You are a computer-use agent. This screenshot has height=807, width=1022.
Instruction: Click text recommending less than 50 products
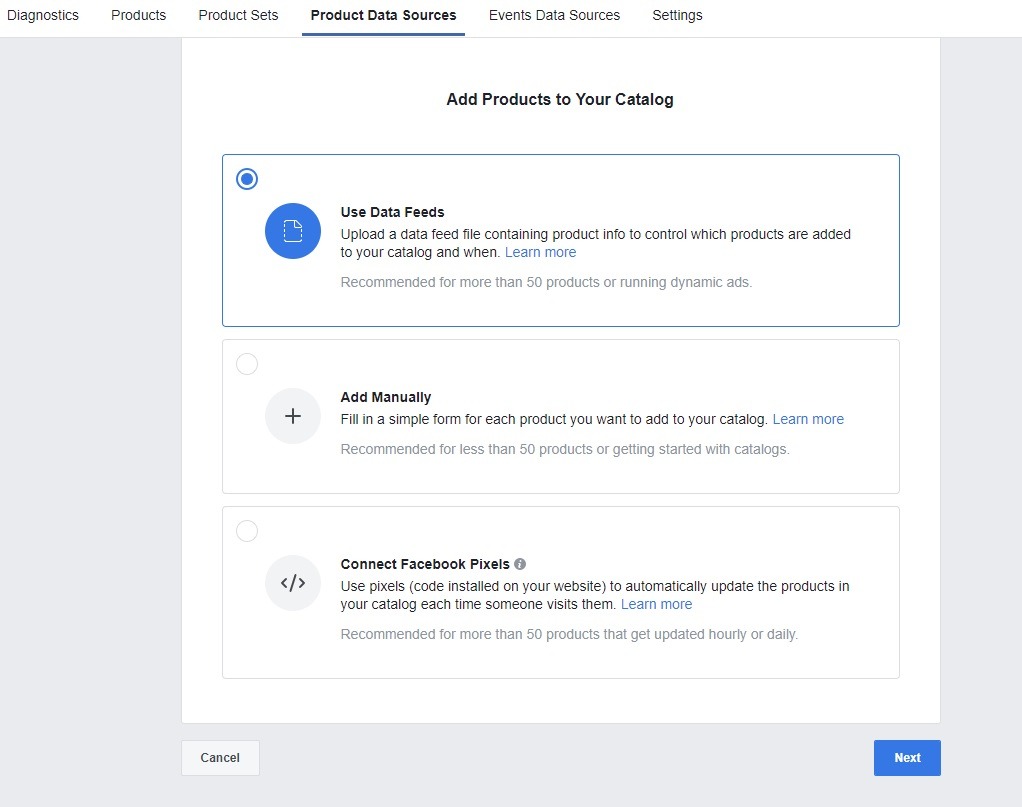click(564, 449)
